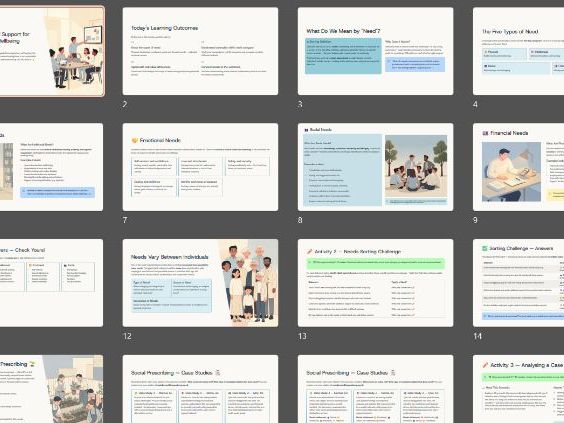The width and height of the screenshot is (564, 423).
Task: Open the Activity 2 Needs Sorting Challenge slide
Action: point(375,283)
